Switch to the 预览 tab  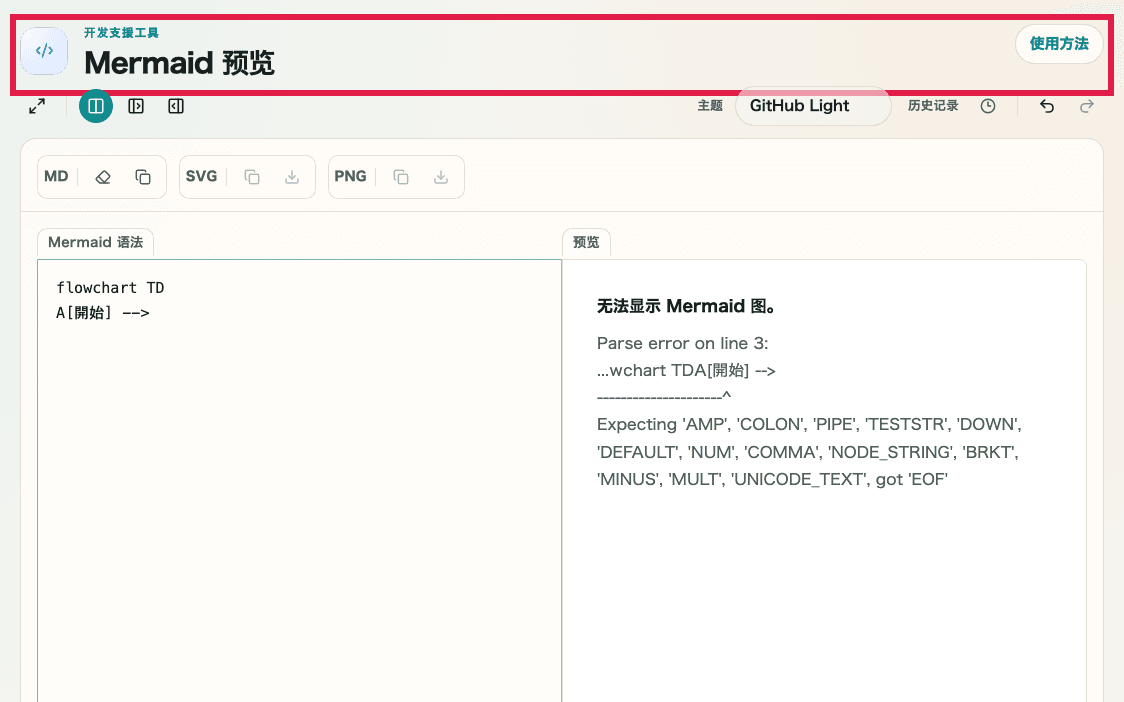(x=586, y=242)
